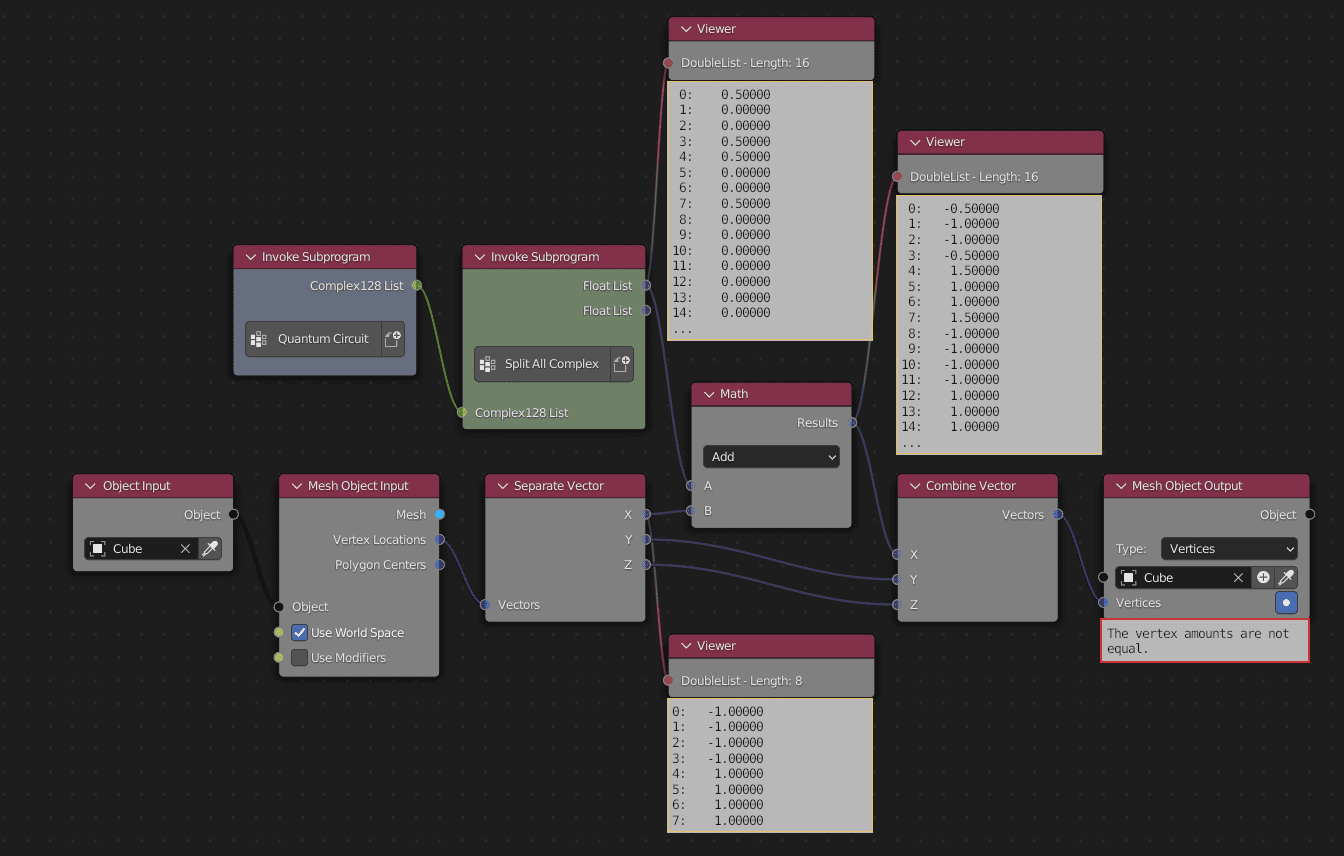The image size is (1344, 856).
Task: Click the new subprogram icon beside Split All Complex
Action: click(622, 364)
